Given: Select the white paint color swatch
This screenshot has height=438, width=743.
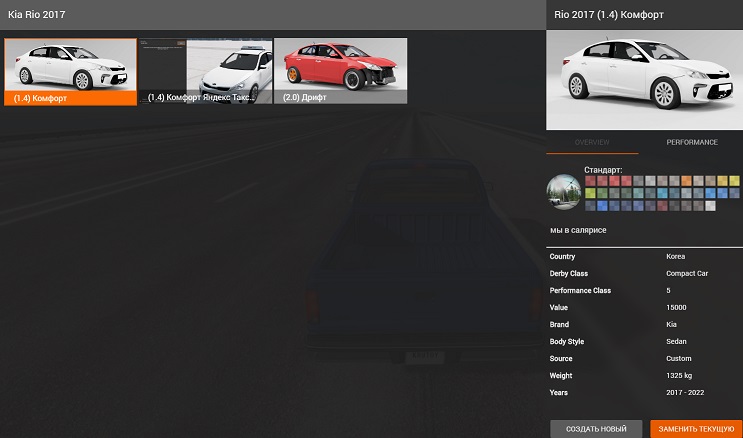Looking at the screenshot, I should (710, 205).
